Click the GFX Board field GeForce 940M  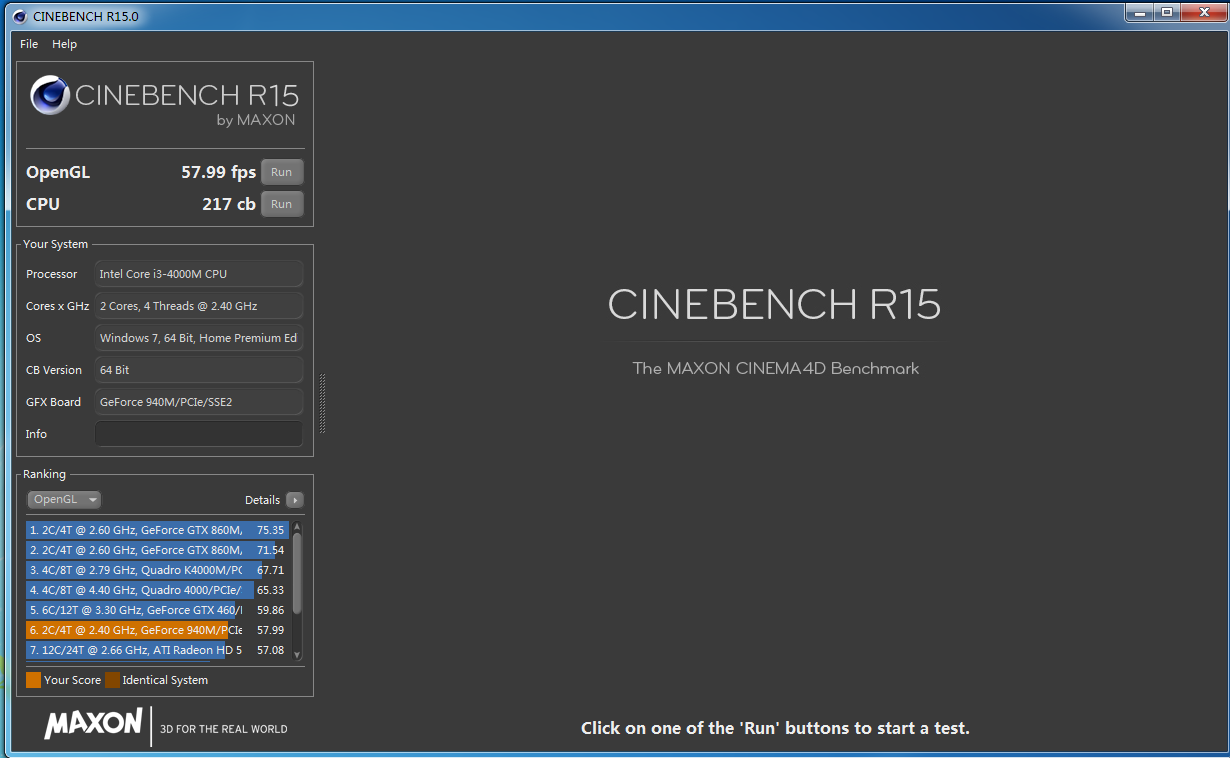click(x=199, y=402)
